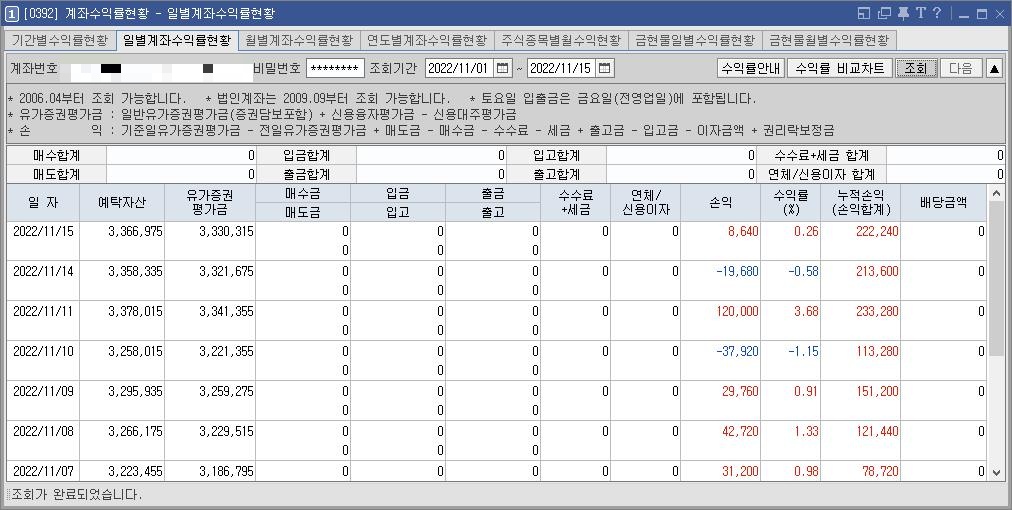1012x510 pixels.
Task: Select the 일별계좌수익률현황 tab
Action: click(177, 40)
